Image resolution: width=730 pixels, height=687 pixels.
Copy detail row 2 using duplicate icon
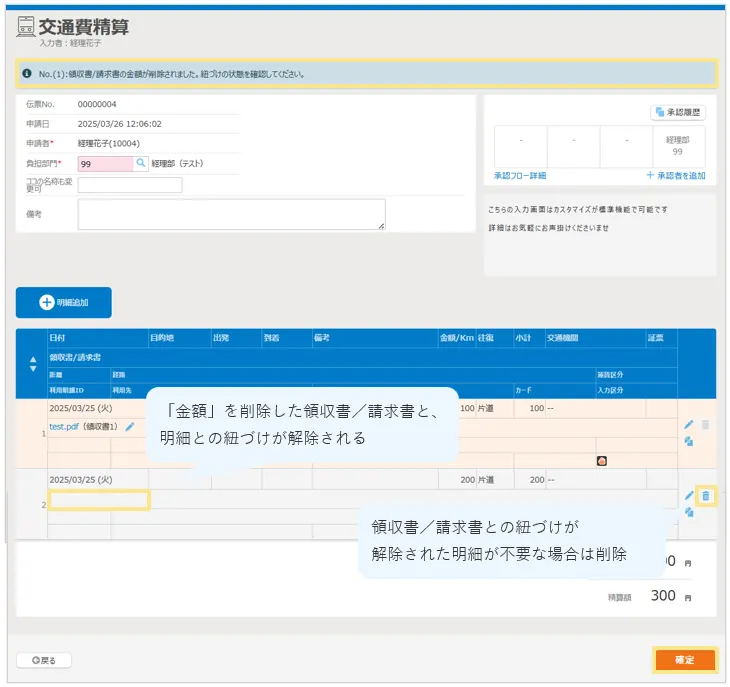pos(689,512)
